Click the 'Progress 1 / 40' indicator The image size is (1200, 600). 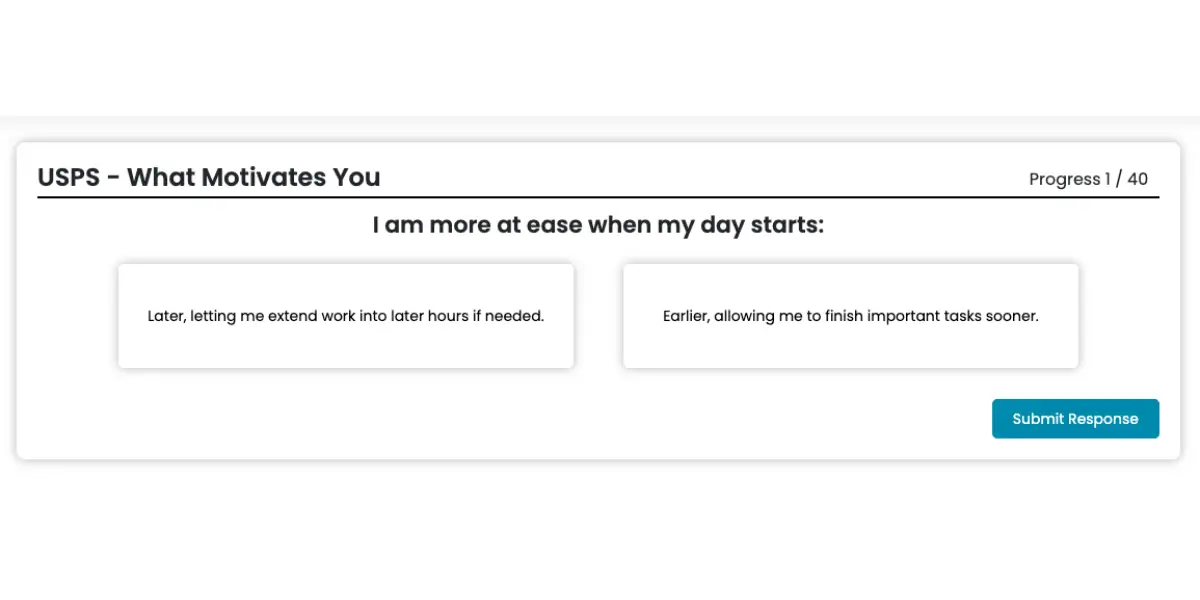[x=1088, y=179]
